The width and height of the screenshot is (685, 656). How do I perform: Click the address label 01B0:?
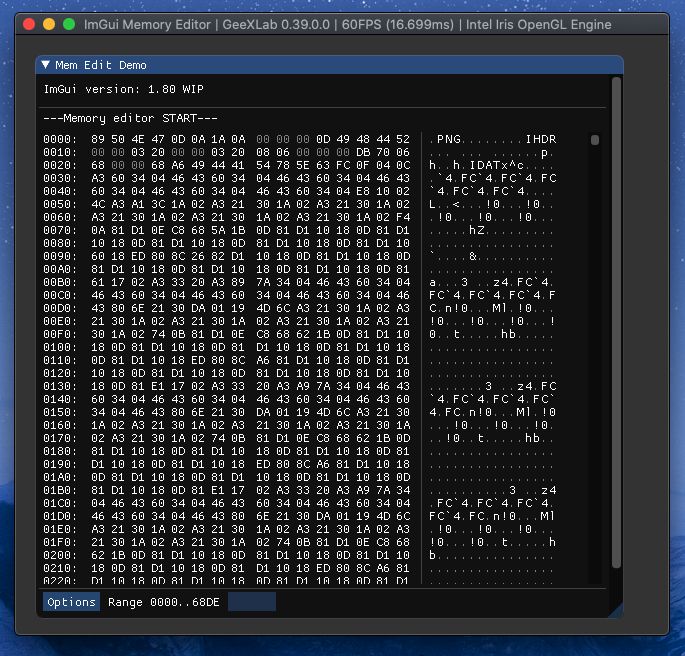(60, 490)
